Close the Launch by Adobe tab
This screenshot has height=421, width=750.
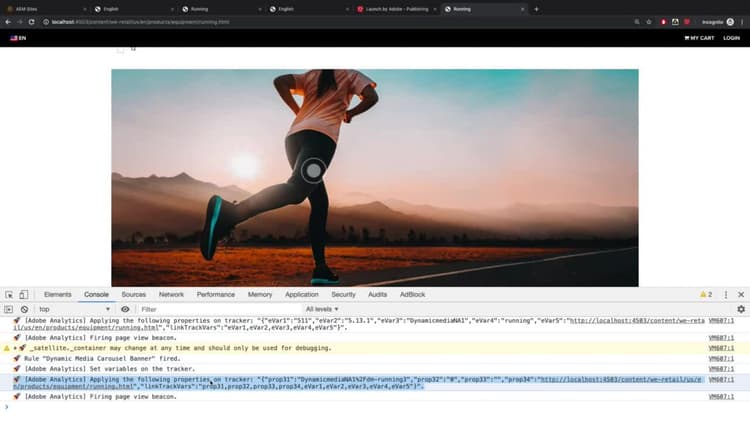(x=435, y=9)
